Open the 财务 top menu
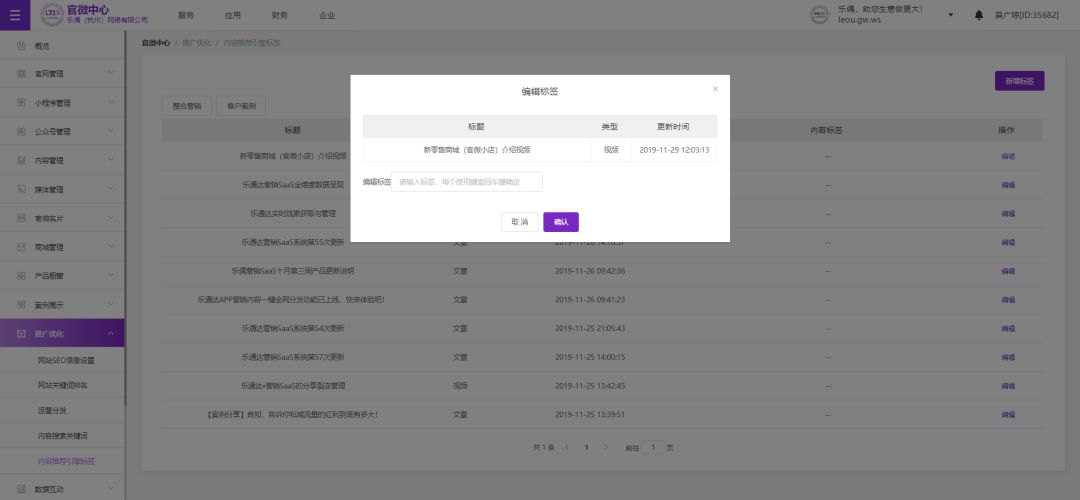Viewport: 1080px width, 500px height. (x=279, y=16)
